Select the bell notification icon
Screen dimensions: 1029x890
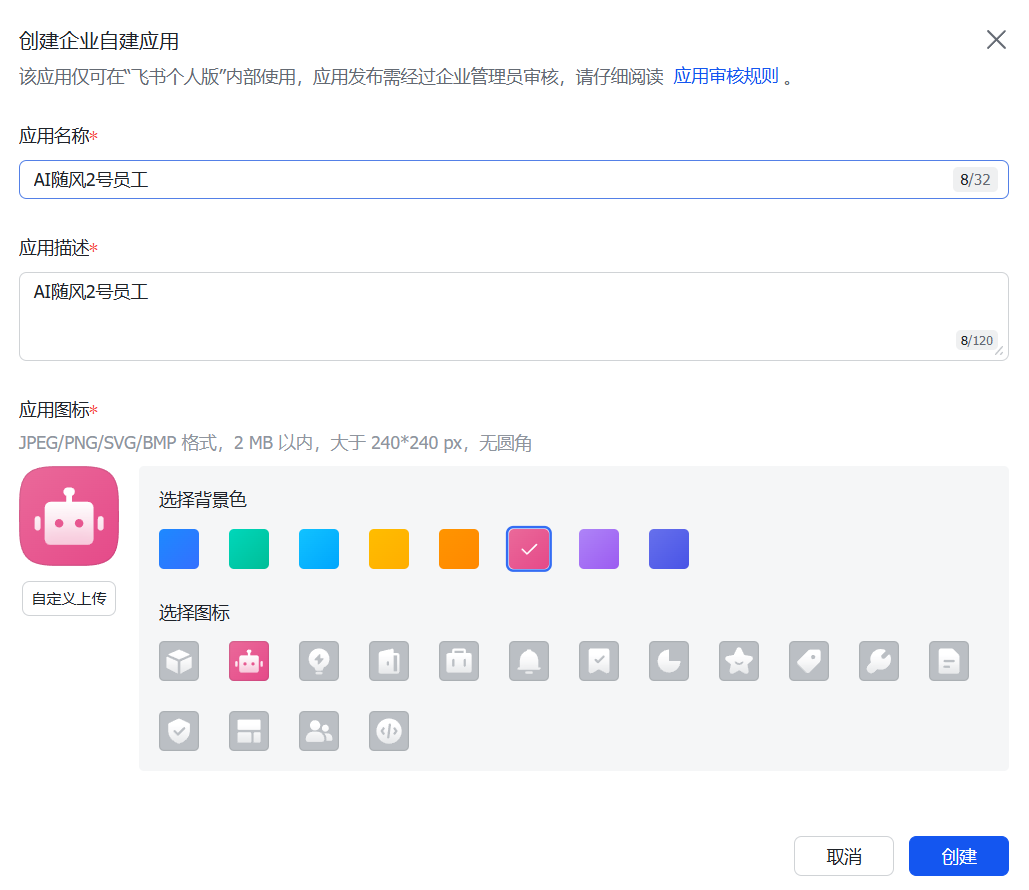pyautogui.click(x=529, y=661)
